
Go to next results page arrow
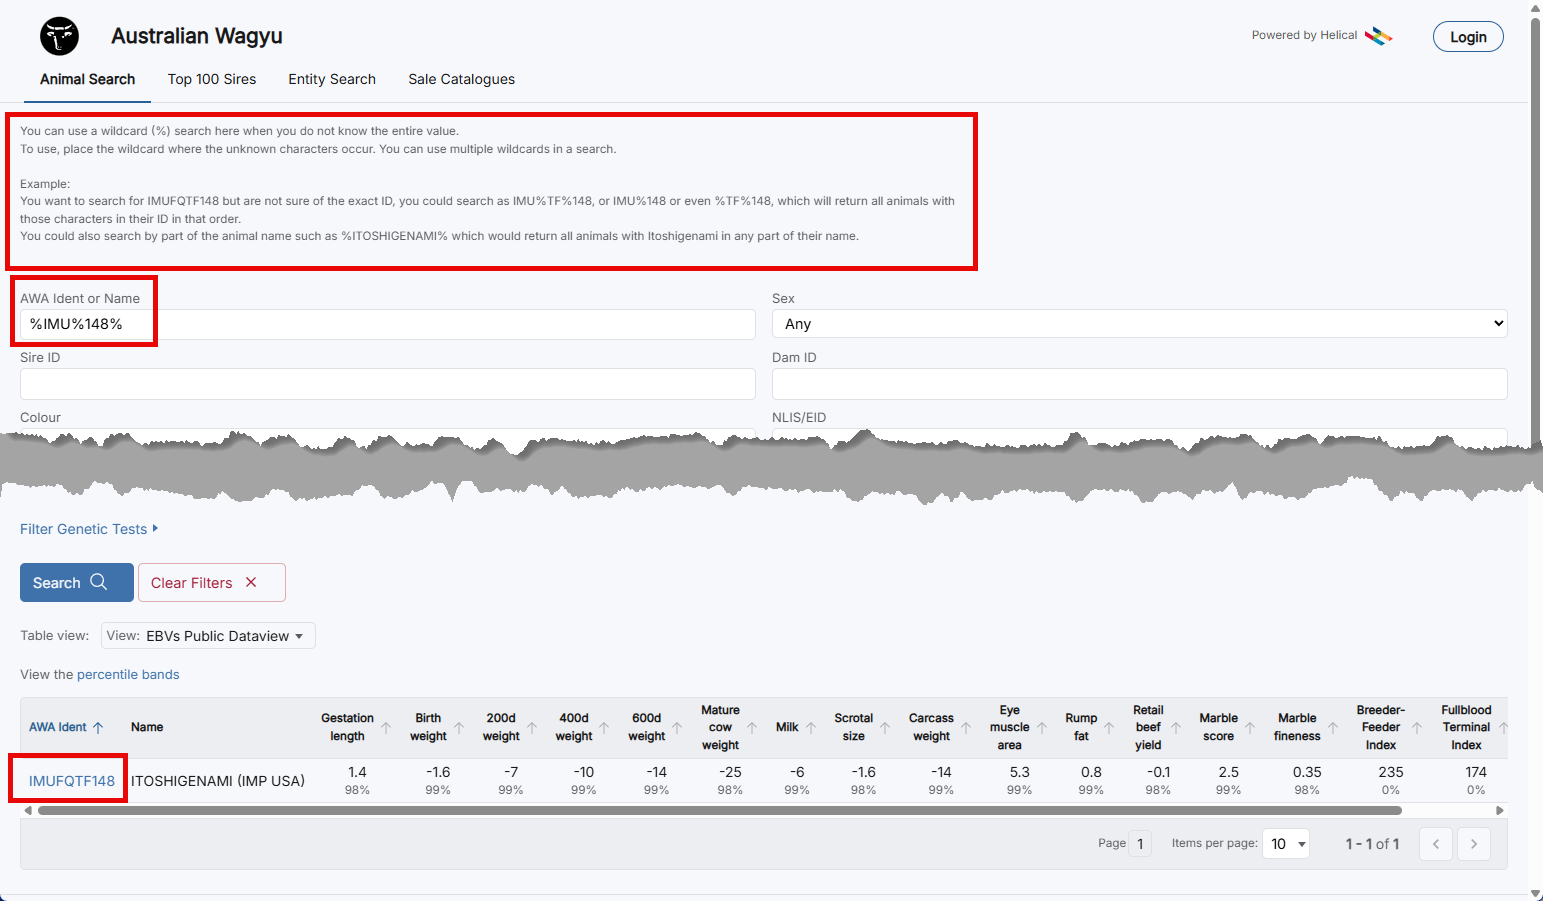(x=1473, y=844)
